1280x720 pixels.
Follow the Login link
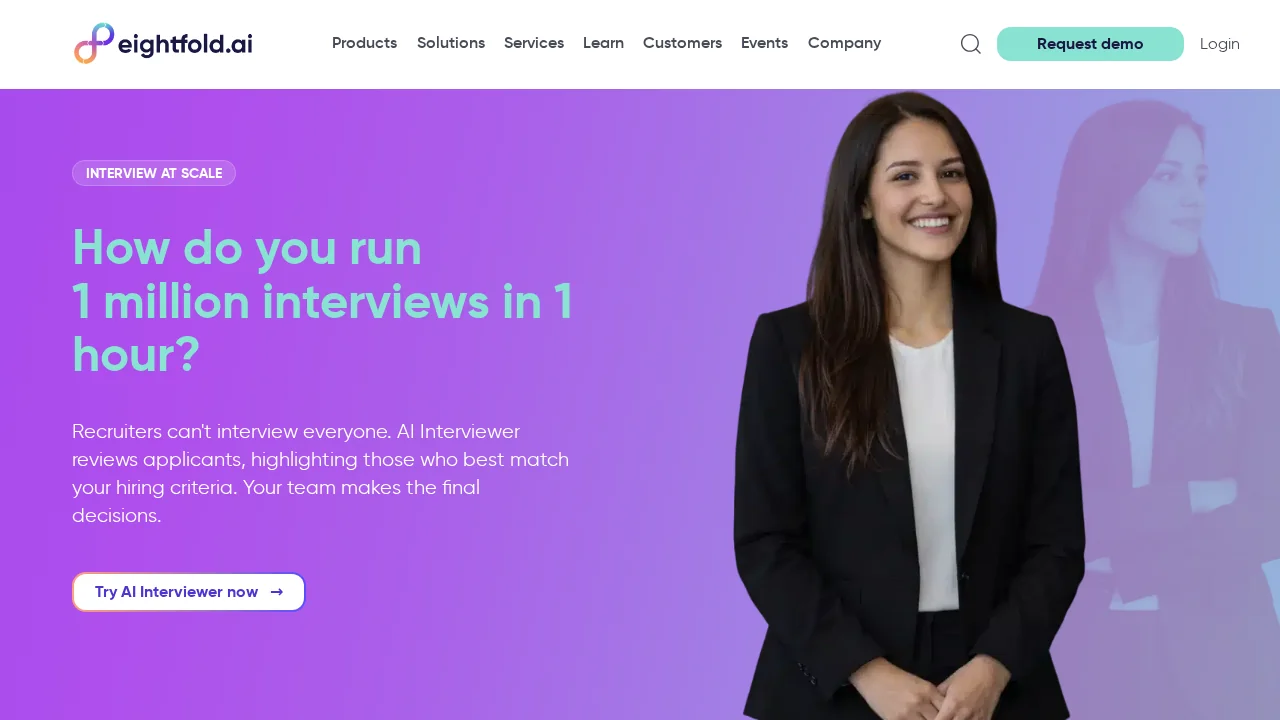(x=1220, y=44)
